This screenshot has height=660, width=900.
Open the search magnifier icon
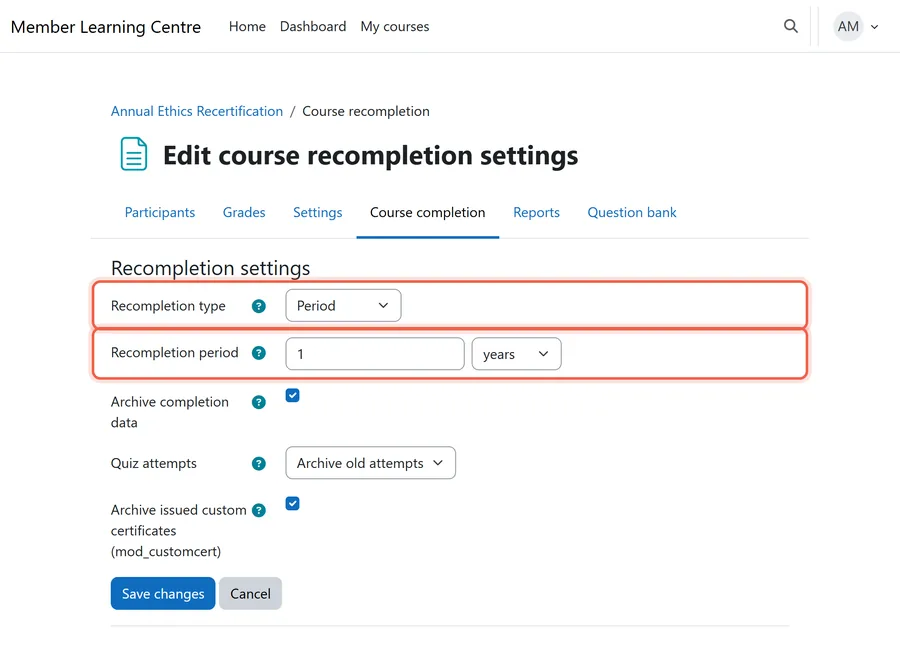coord(790,26)
